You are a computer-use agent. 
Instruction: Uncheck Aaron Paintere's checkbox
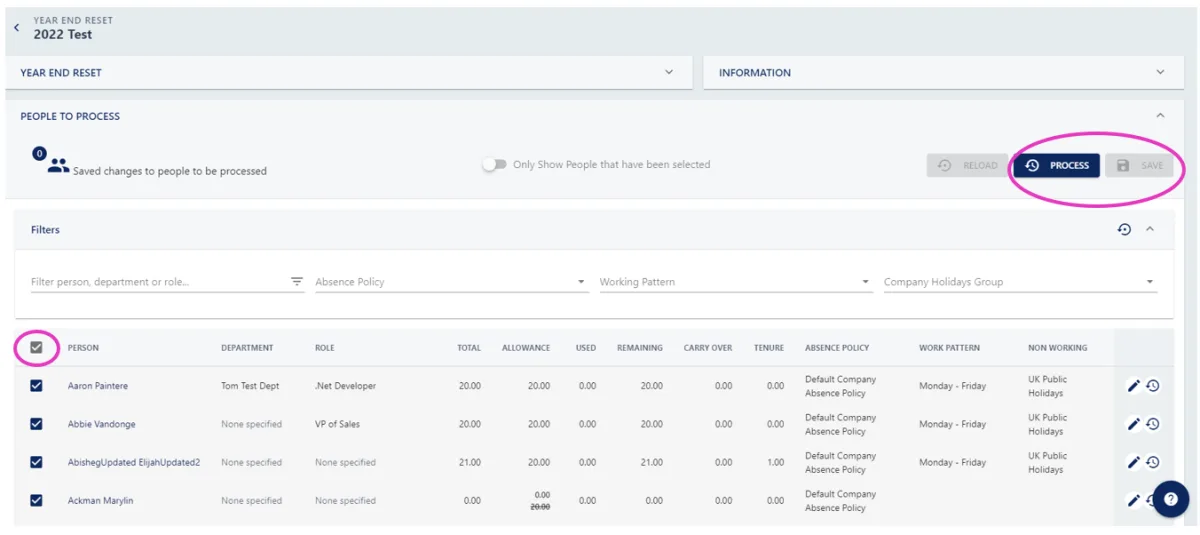coord(36,386)
